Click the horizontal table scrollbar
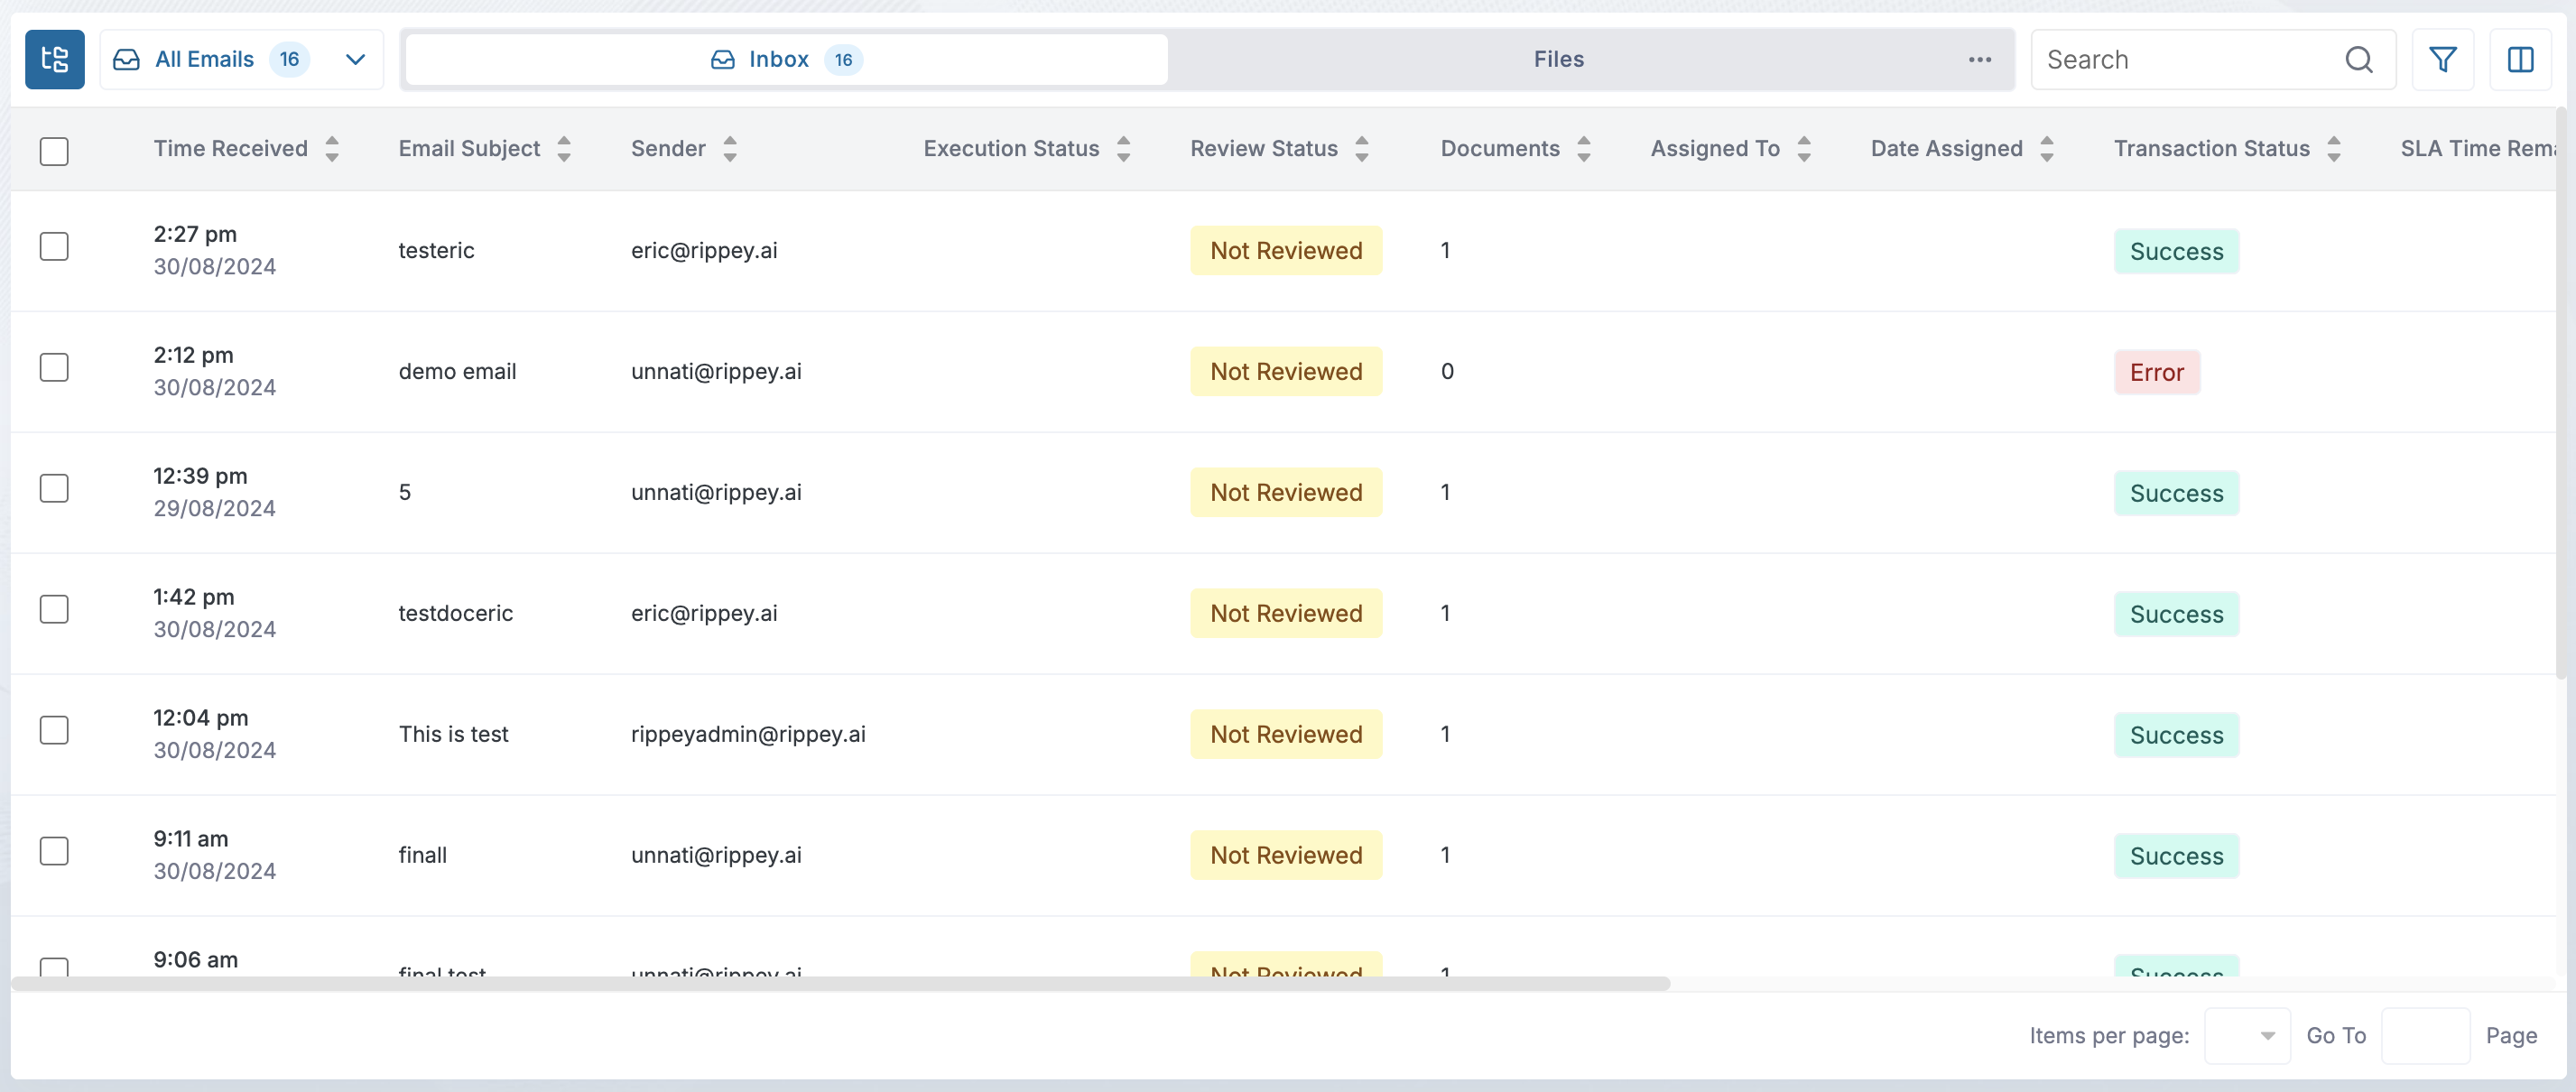This screenshot has width=2576, height=1092. [x=840, y=984]
